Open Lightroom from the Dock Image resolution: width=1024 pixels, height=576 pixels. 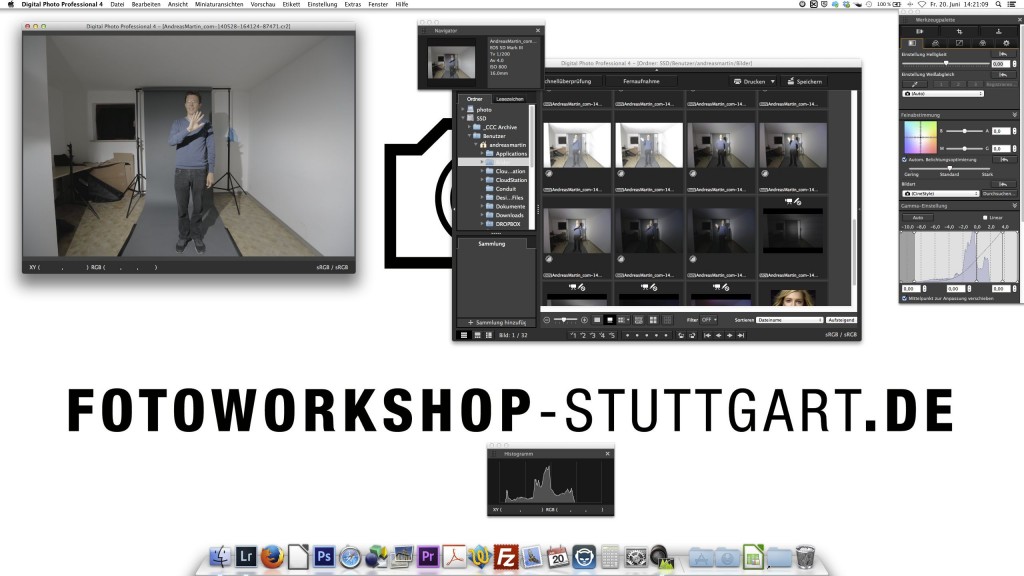(246, 557)
